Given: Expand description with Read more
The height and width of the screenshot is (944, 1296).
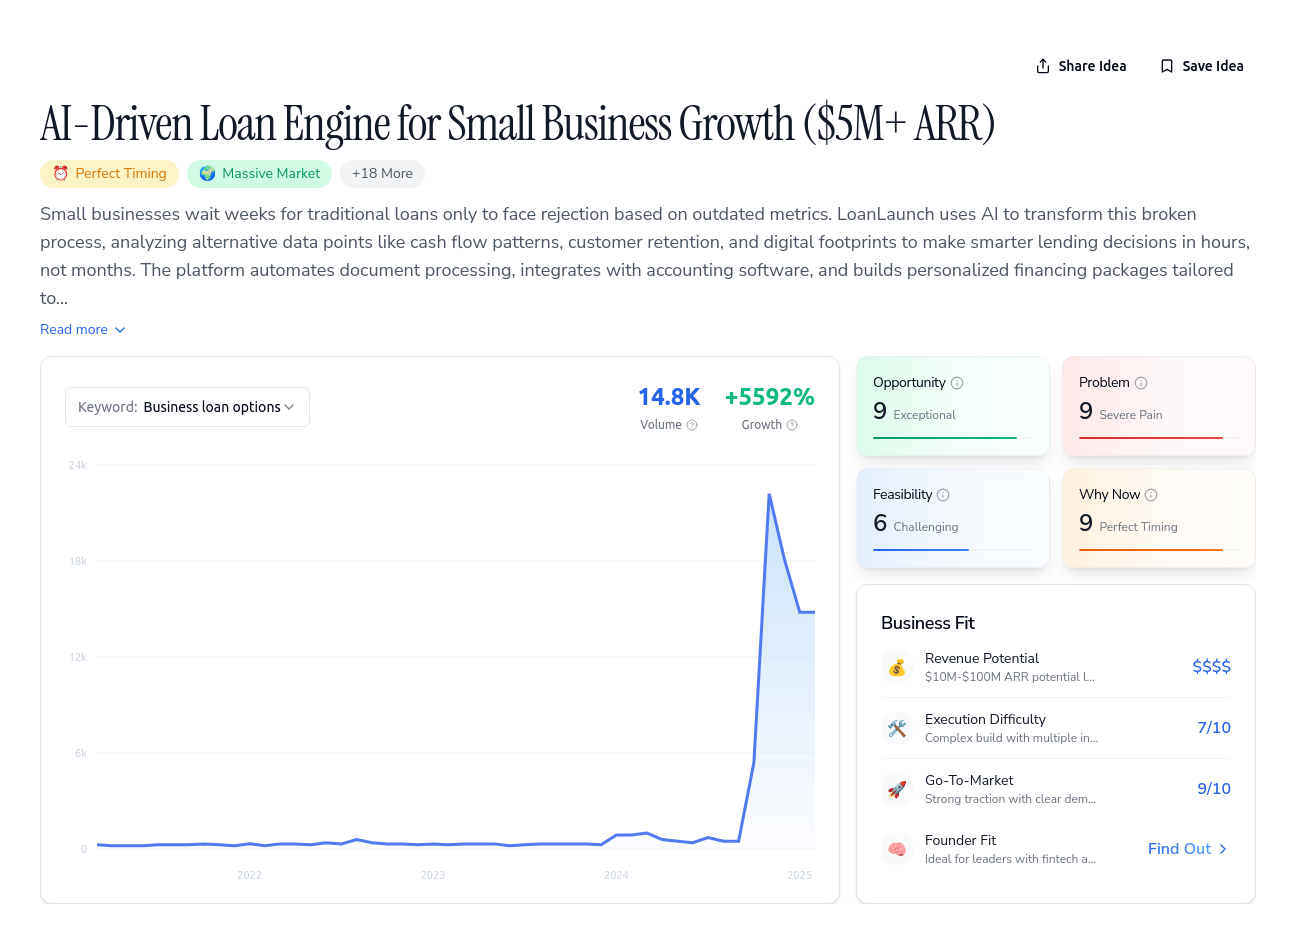Looking at the screenshot, I should (83, 329).
